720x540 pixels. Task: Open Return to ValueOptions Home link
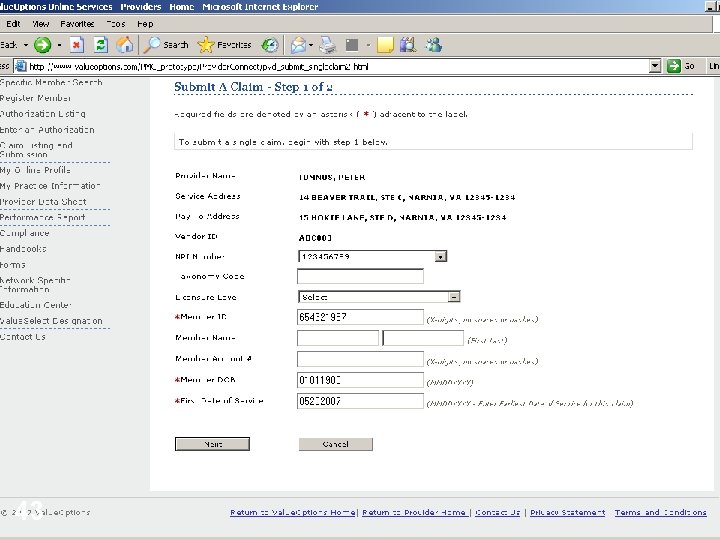(292, 512)
